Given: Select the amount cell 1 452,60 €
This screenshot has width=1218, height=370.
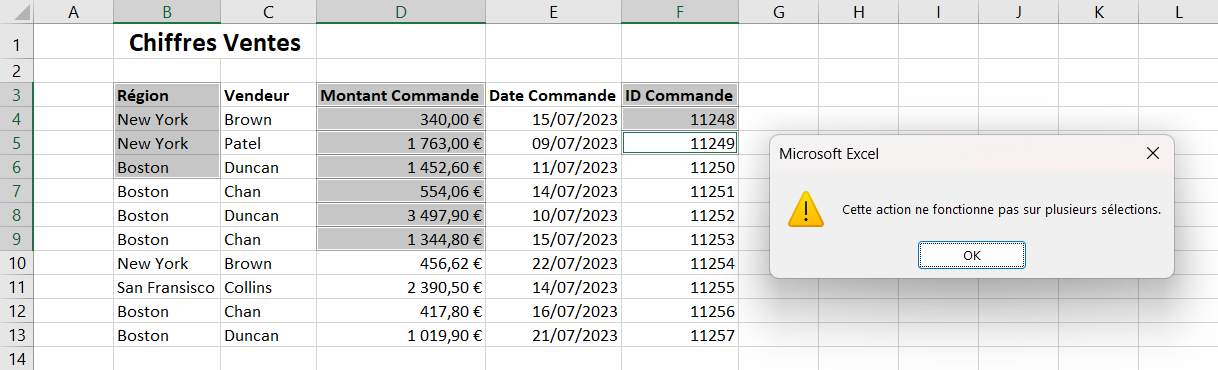Looking at the screenshot, I should (x=401, y=167).
